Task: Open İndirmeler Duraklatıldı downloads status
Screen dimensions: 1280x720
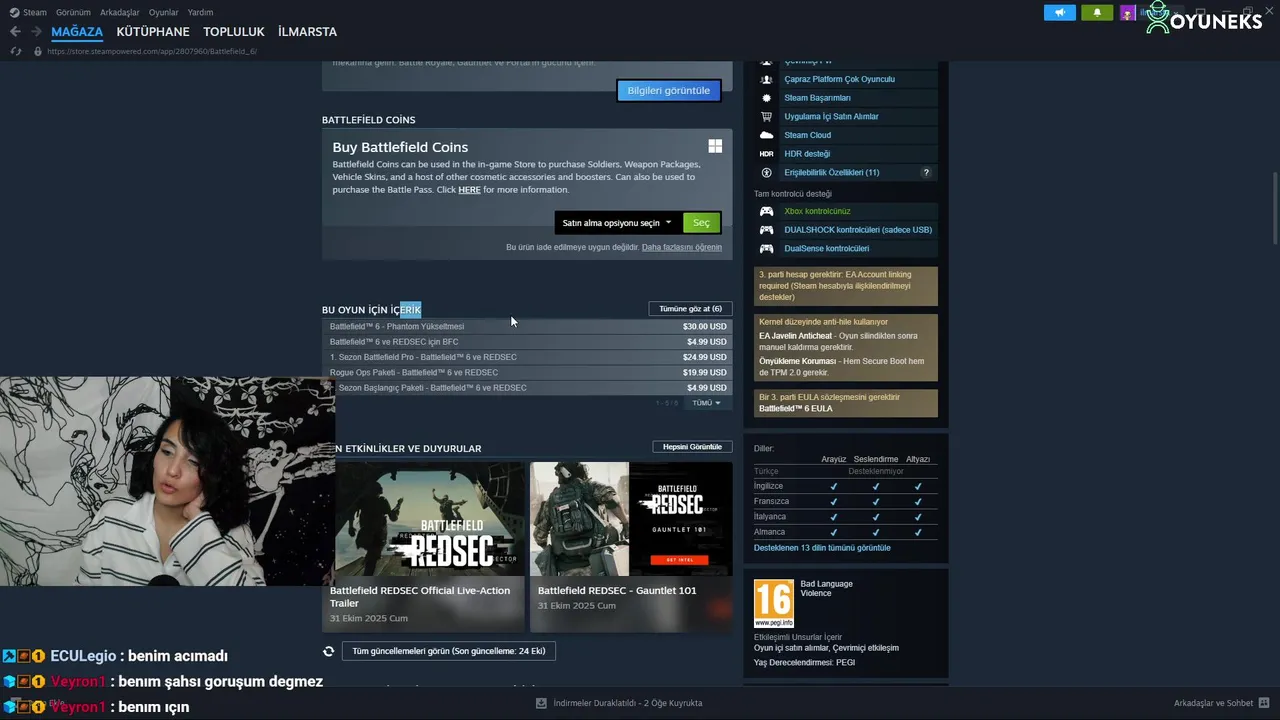Action: pyautogui.click(x=628, y=703)
